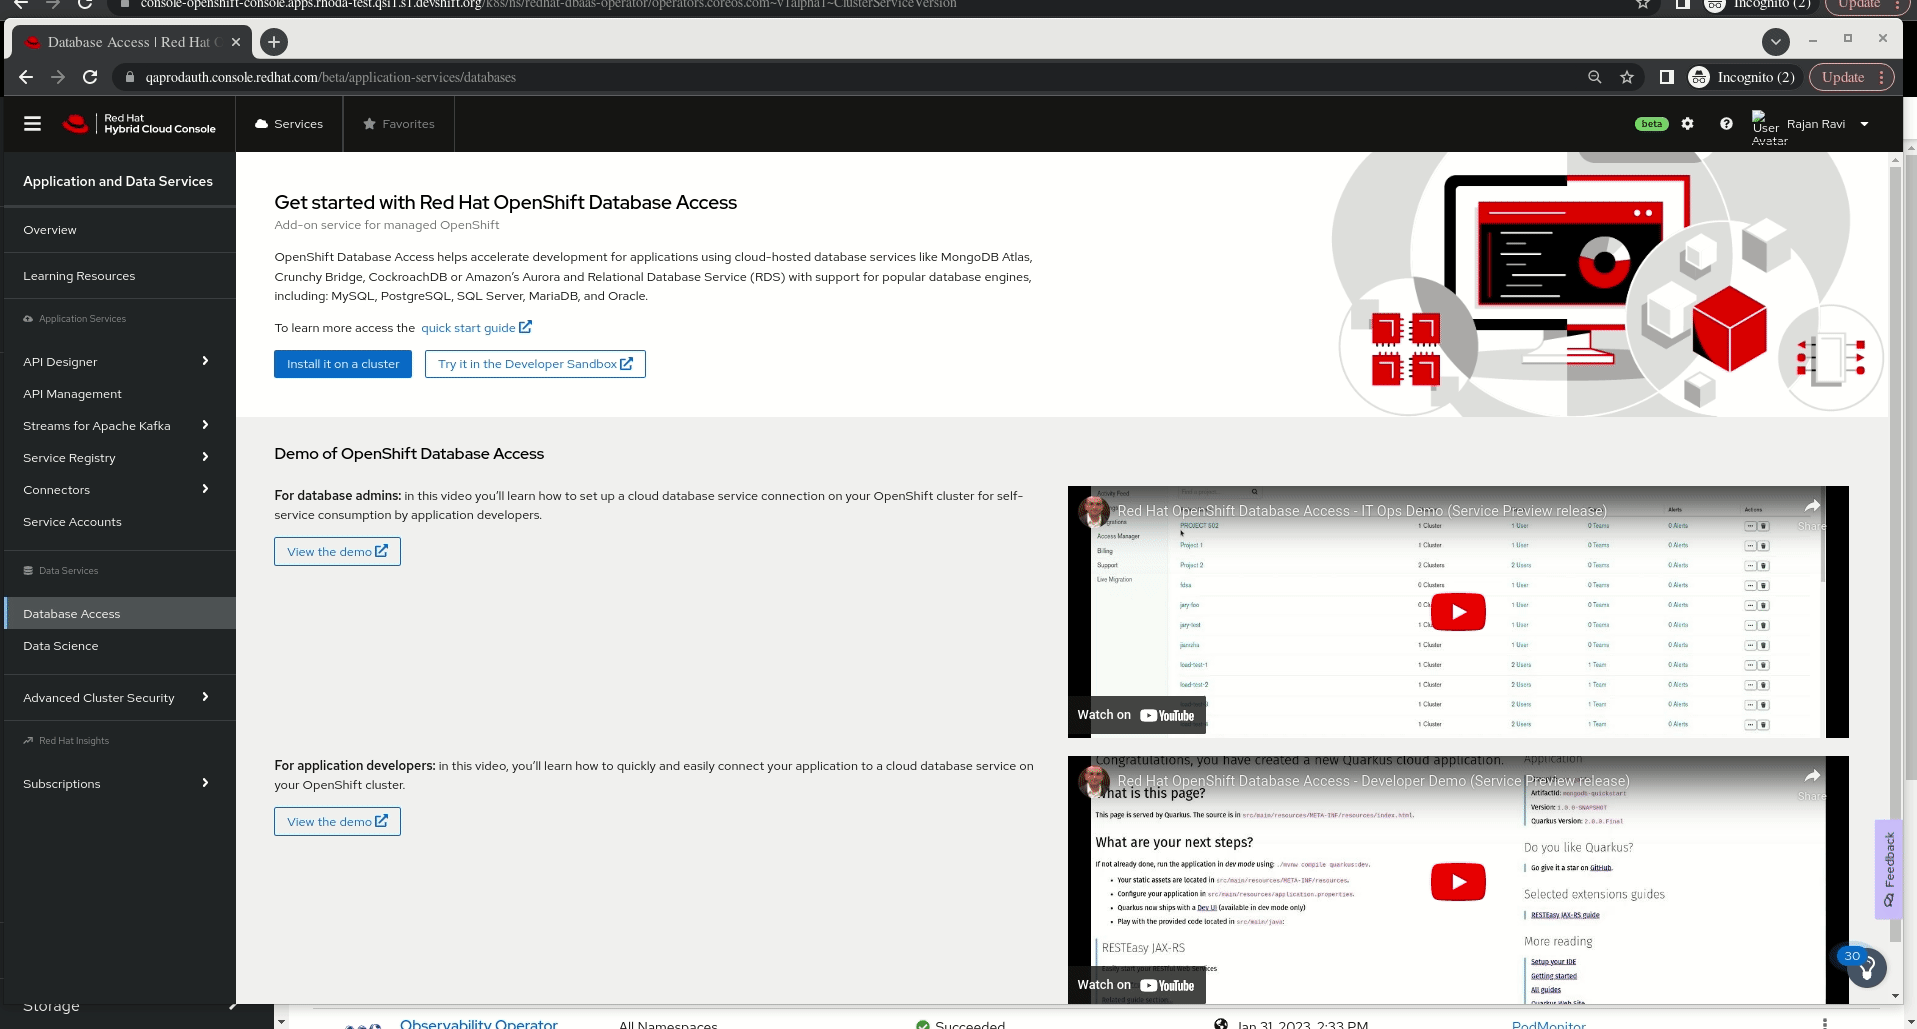Click the scrollbar down arrow

(x=1895, y=996)
